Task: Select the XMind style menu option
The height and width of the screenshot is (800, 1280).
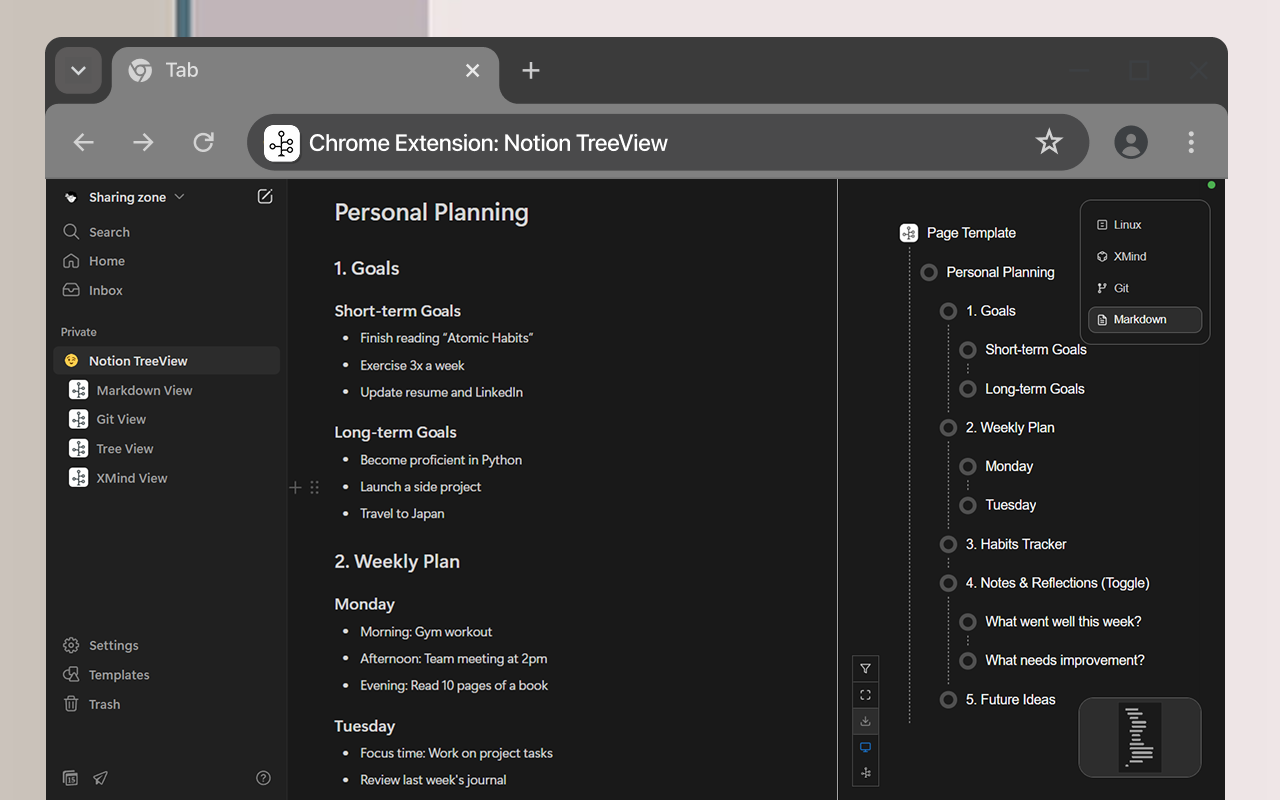Action: 1145,256
